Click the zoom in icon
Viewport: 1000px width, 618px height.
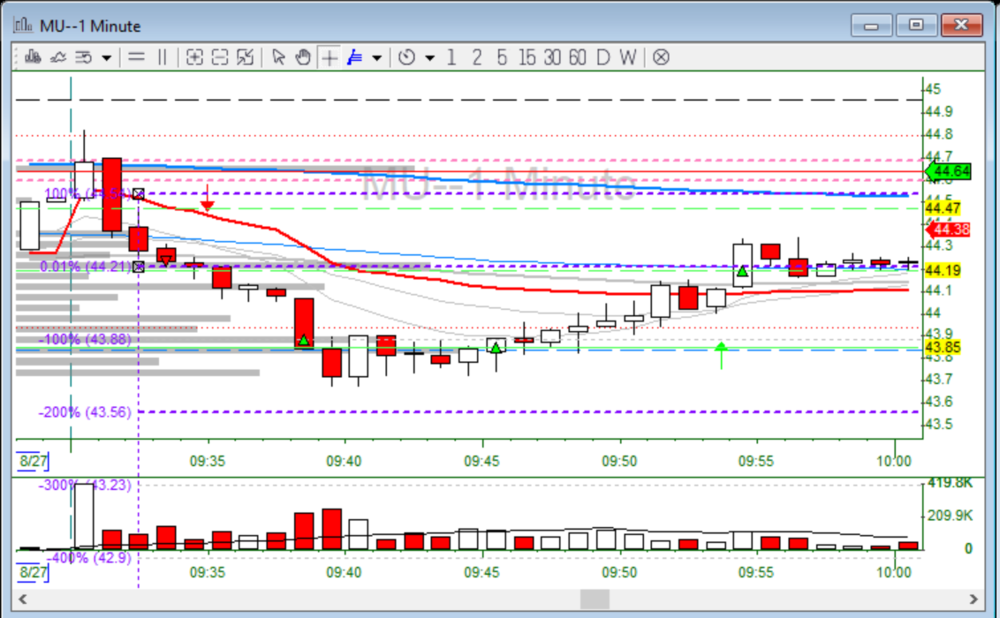click(194, 57)
